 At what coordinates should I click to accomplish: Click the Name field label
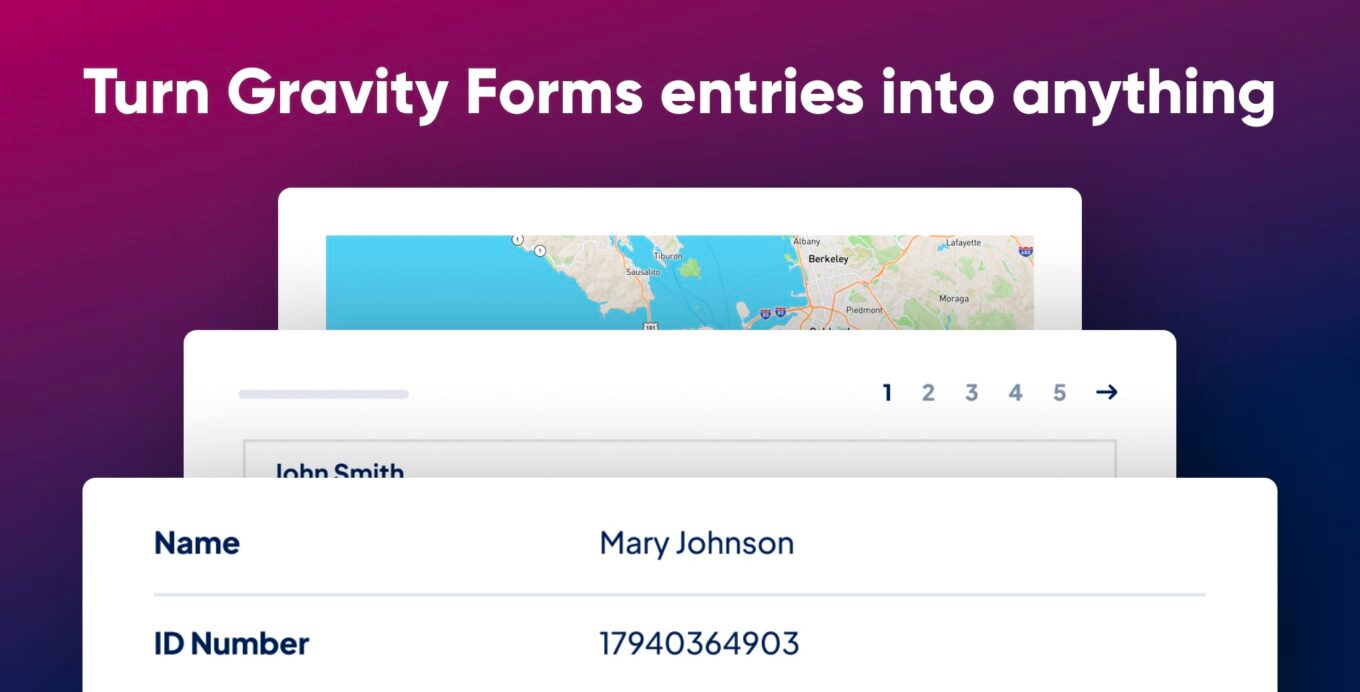[x=197, y=544]
